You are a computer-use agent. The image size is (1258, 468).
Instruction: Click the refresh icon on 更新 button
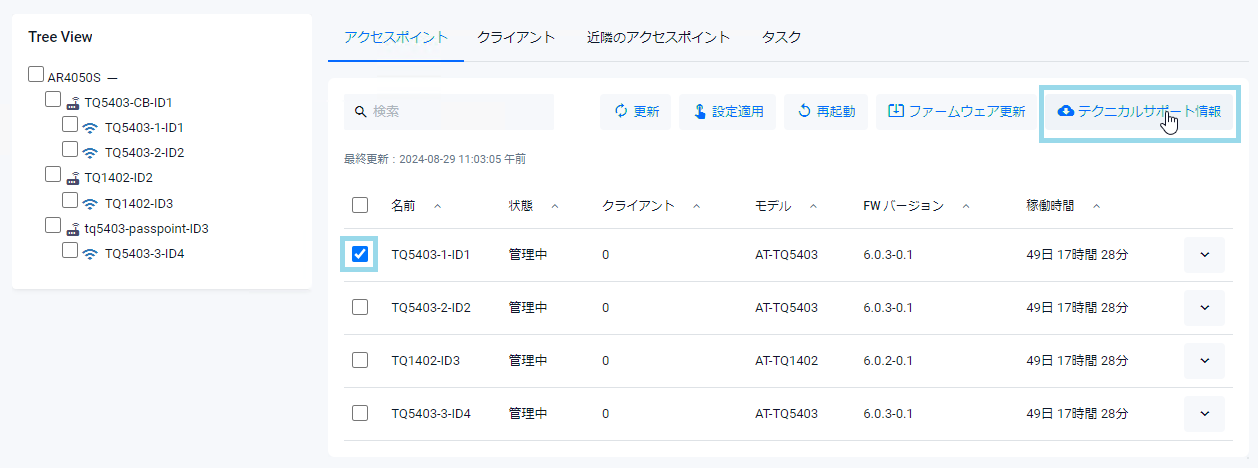coord(620,112)
